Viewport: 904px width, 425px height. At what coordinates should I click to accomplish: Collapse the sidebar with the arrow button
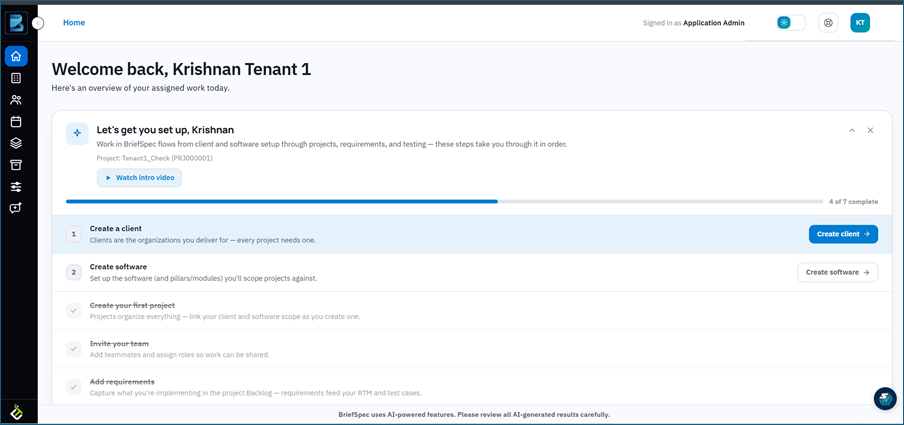[38, 23]
